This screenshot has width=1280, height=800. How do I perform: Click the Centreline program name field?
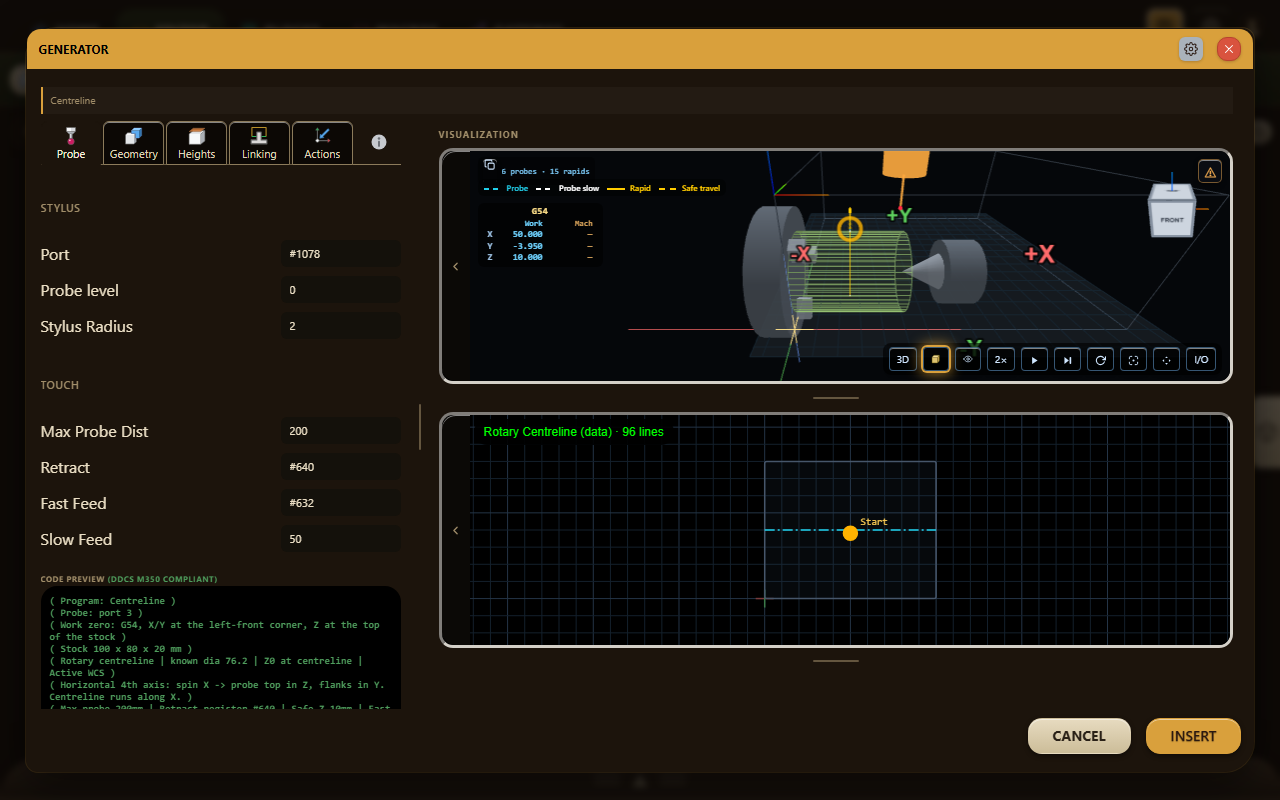click(637, 100)
